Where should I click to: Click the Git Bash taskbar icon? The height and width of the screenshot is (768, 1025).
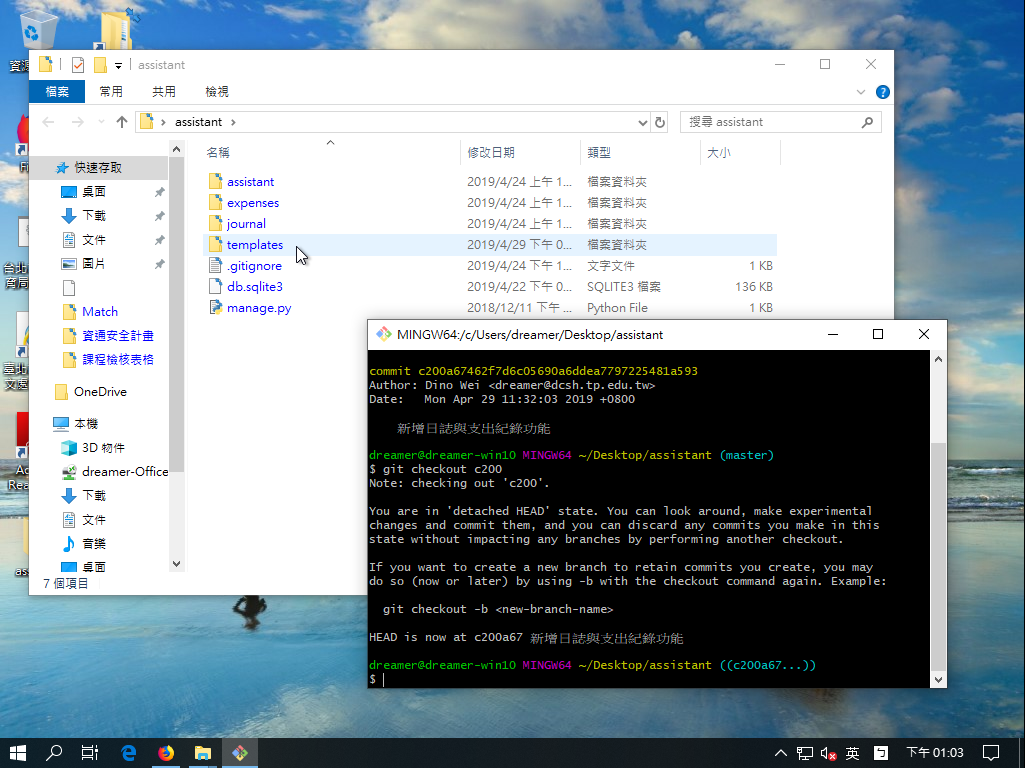(240, 753)
